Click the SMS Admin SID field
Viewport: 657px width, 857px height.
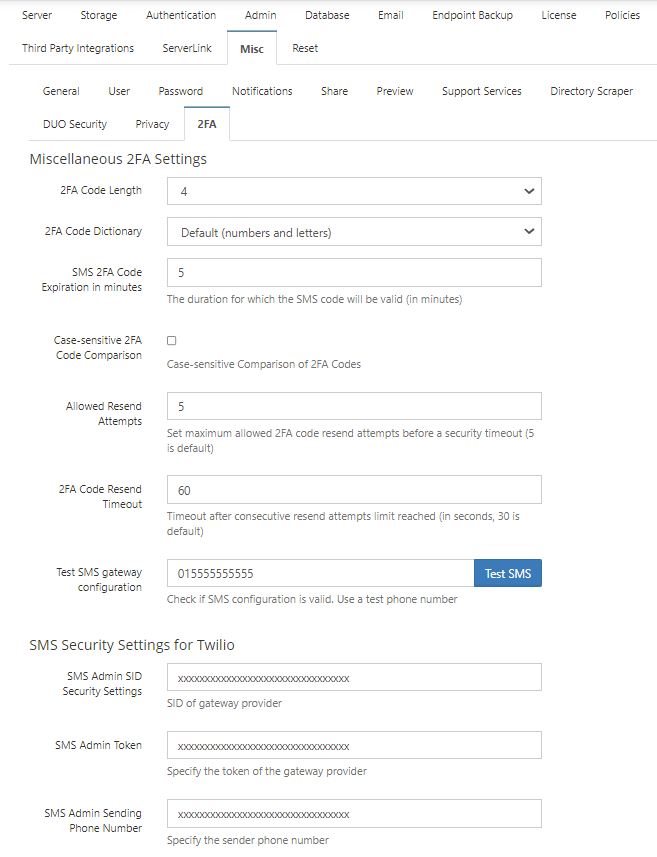click(354, 677)
